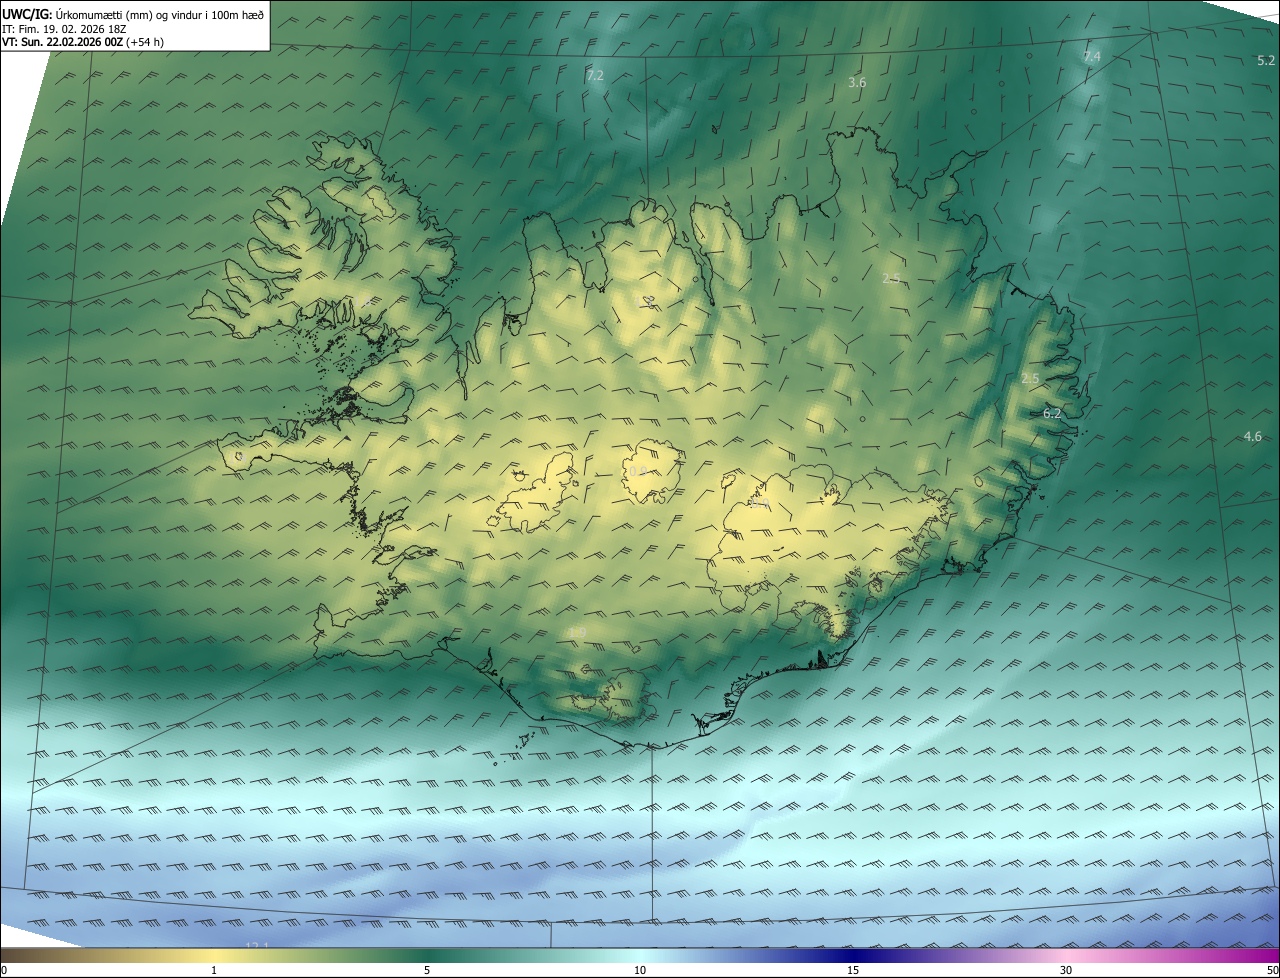Image resolution: width=1280 pixels, height=978 pixels.
Task: Click the 7.4 value label on the map
Action: [1092, 57]
